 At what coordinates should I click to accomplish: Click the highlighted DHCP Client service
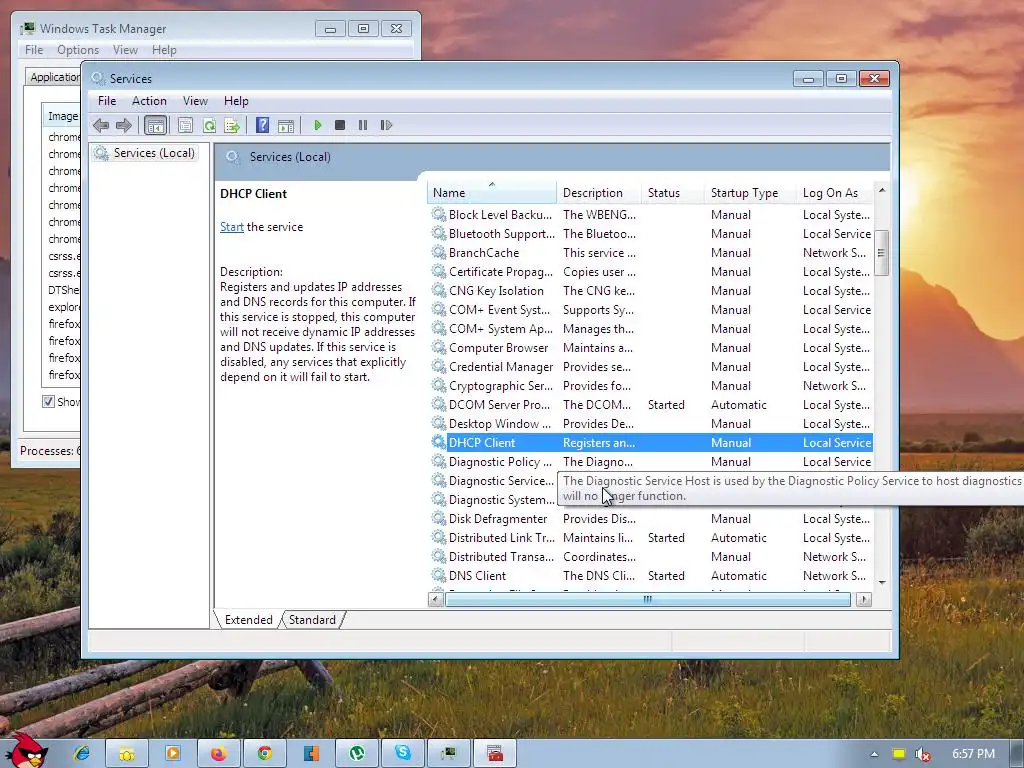[x=651, y=442]
